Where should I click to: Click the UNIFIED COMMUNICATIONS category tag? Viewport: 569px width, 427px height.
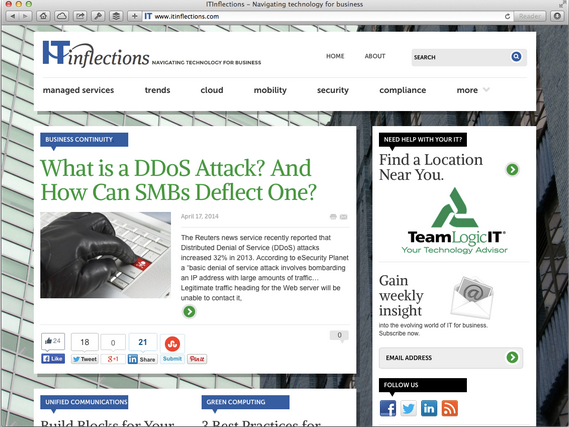click(84, 402)
